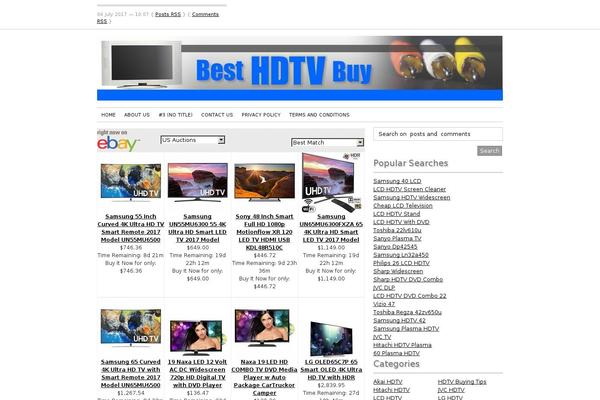Viewport: 600px width, 400px height.
Task: Open Samsung 65 Curved TV thumbnail
Action: 131,328
